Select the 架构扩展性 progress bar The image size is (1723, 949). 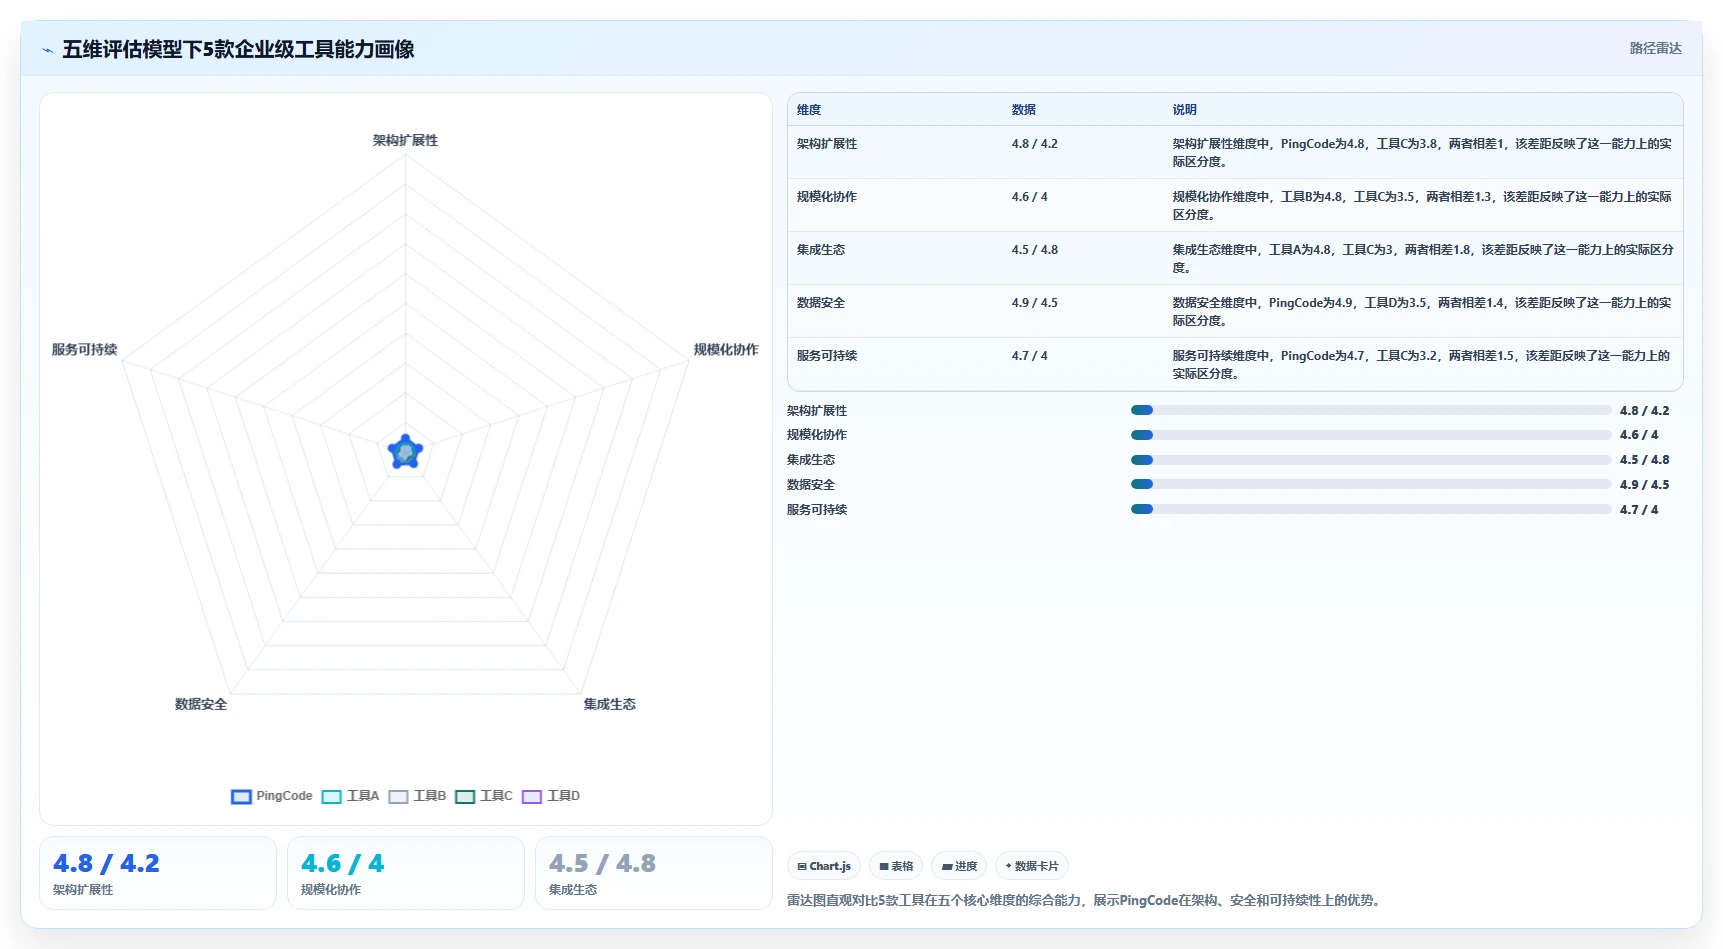tap(1370, 410)
